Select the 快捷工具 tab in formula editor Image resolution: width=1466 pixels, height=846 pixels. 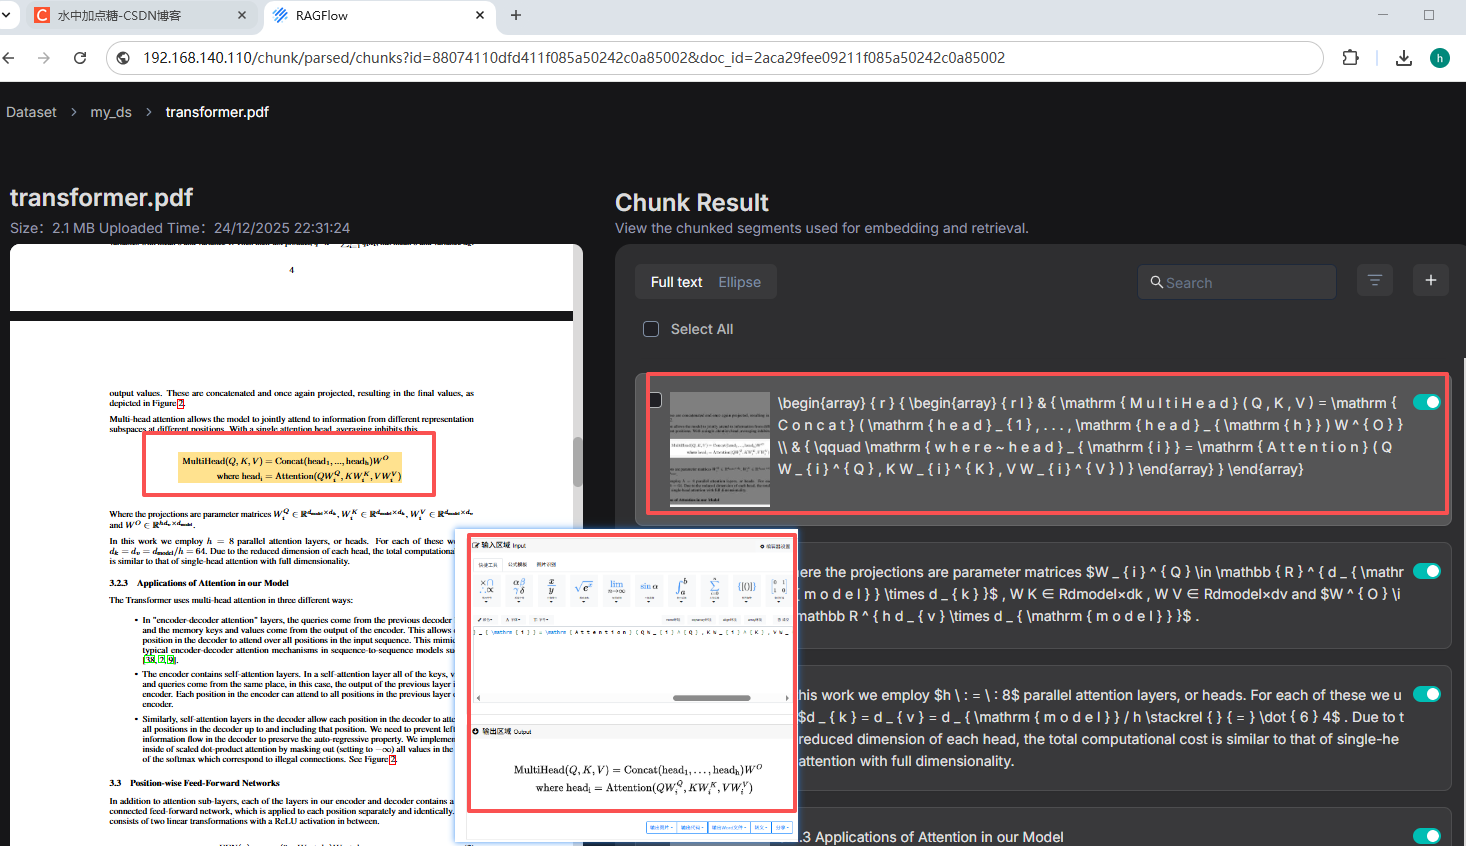(488, 565)
